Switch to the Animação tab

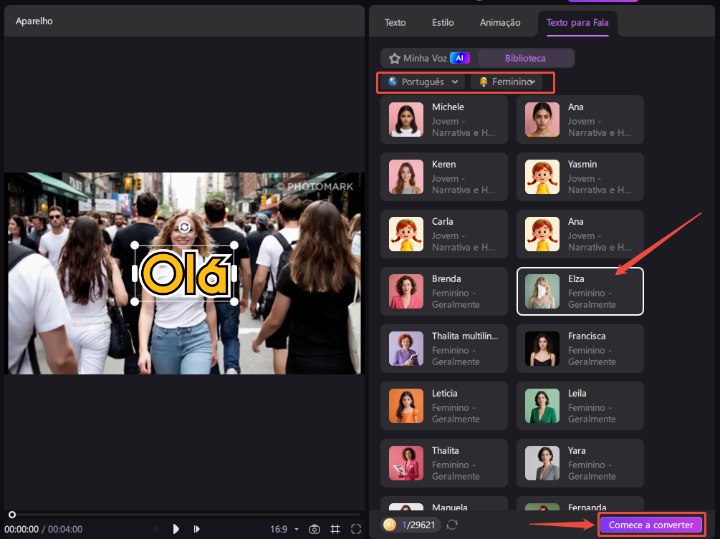[x=500, y=22]
